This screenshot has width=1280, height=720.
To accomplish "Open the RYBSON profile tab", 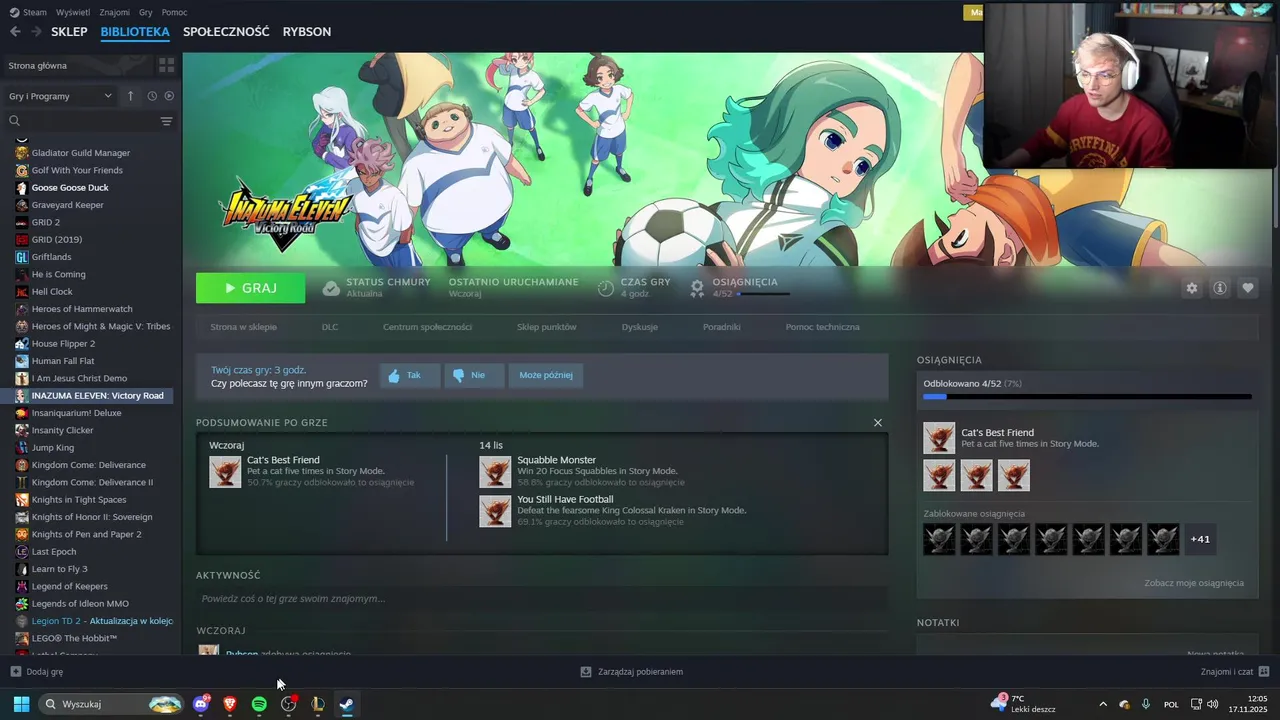I will coord(307,31).
